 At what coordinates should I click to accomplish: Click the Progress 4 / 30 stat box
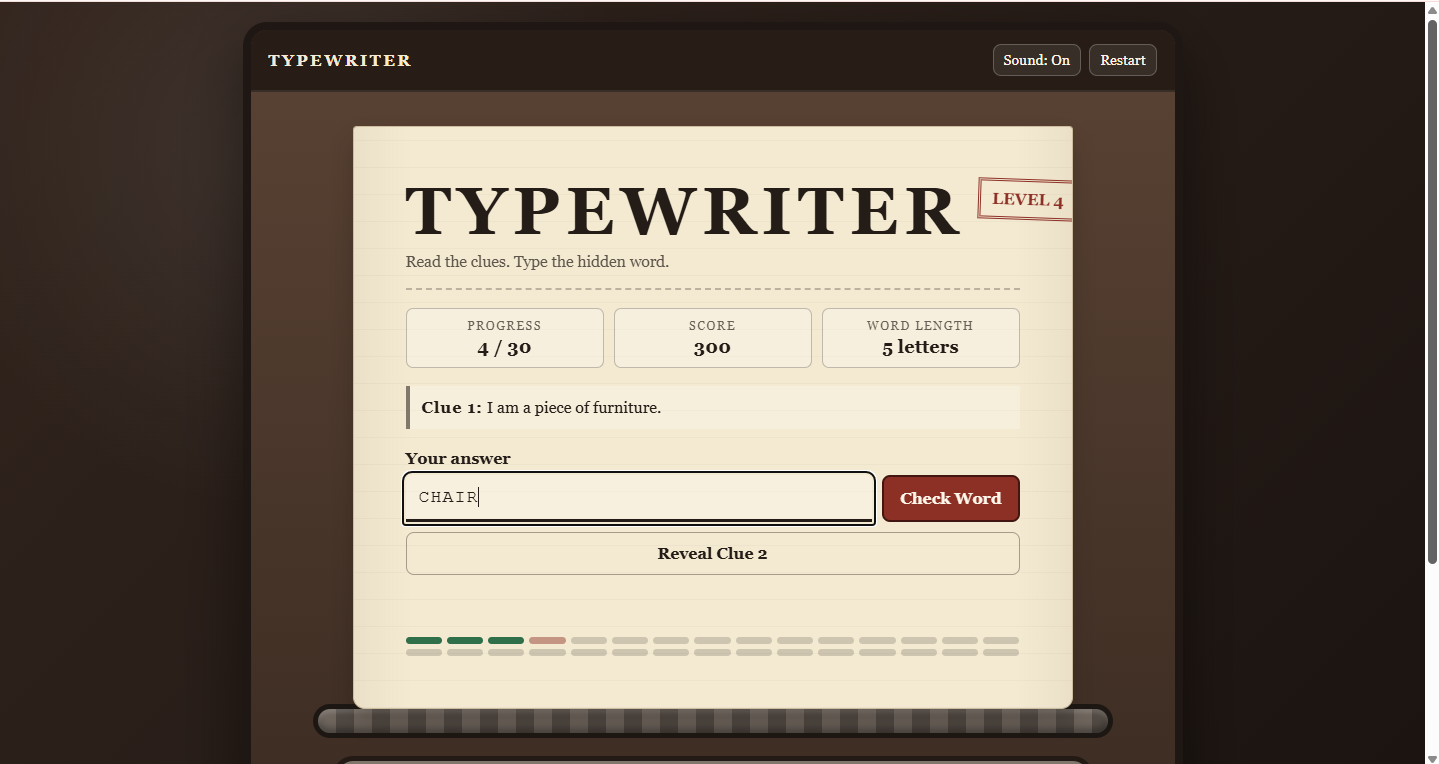click(x=505, y=338)
